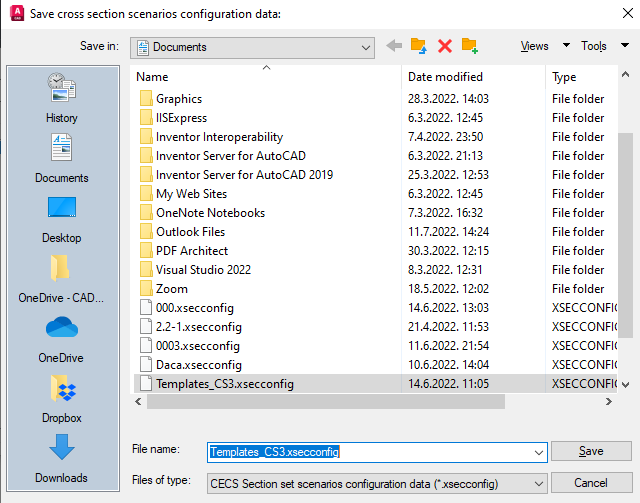The width and height of the screenshot is (640, 503).
Task: Open the Files of type dropdown
Action: (538, 483)
